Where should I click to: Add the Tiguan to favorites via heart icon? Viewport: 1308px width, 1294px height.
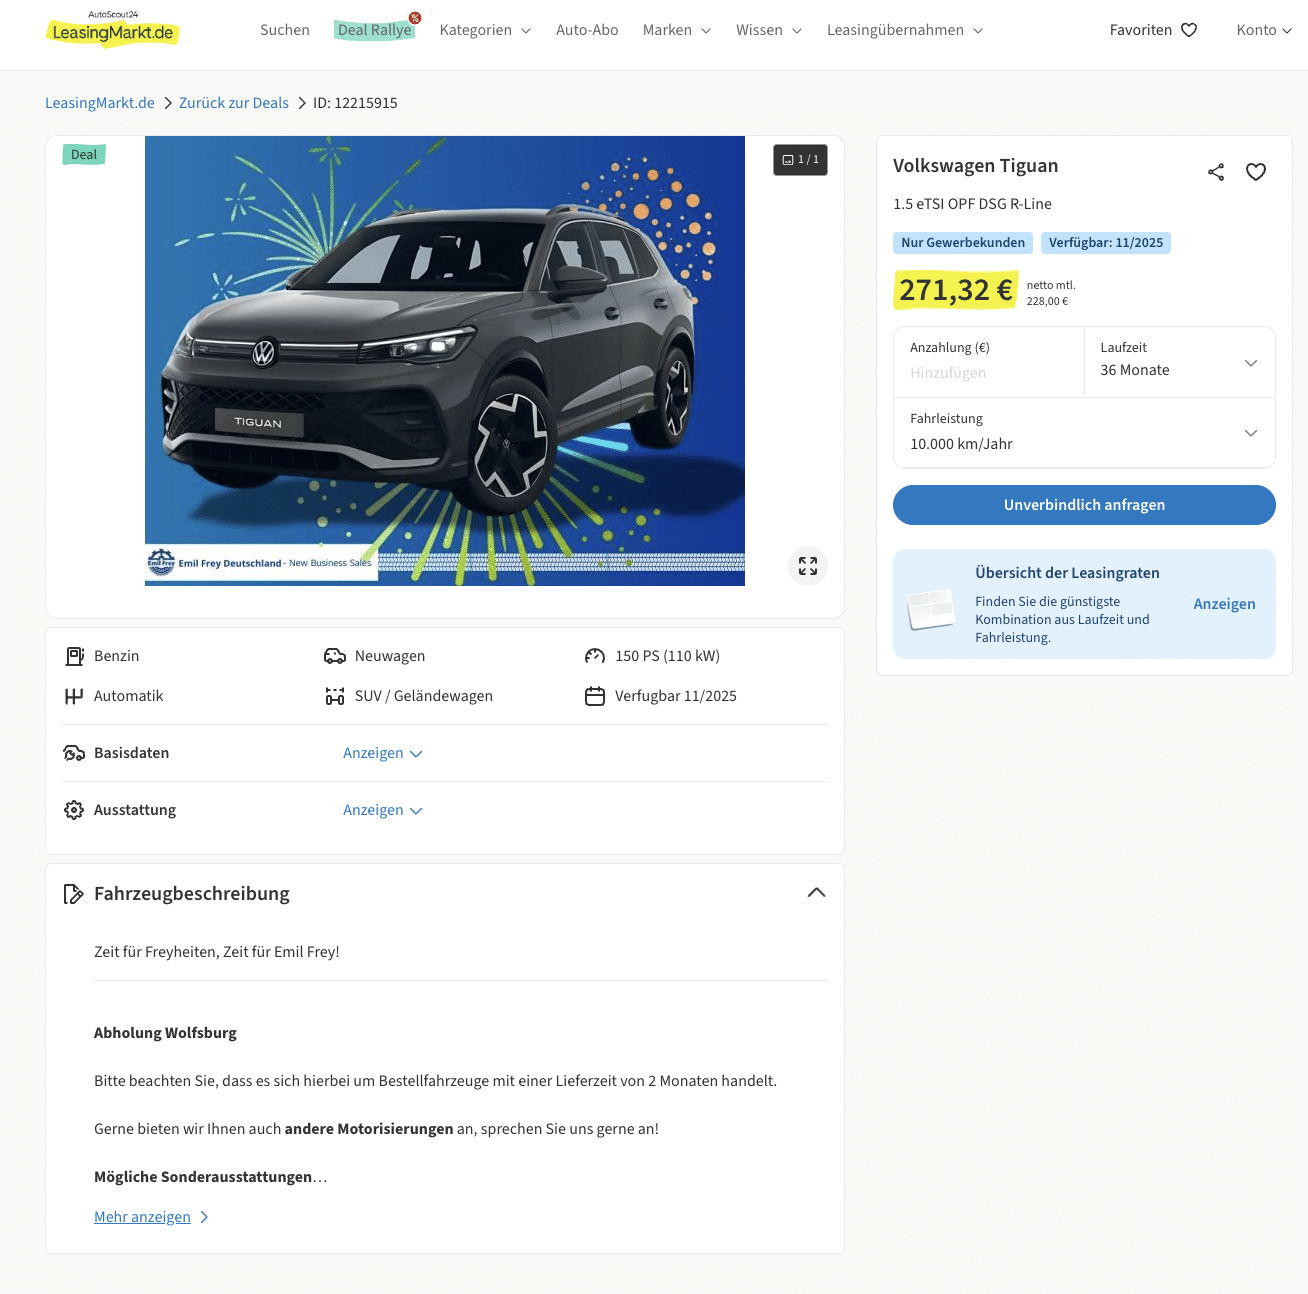coord(1256,172)
